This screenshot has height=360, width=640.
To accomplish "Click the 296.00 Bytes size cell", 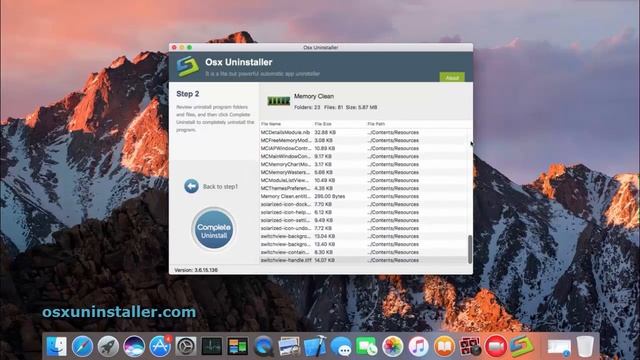I will click(329, 196).
